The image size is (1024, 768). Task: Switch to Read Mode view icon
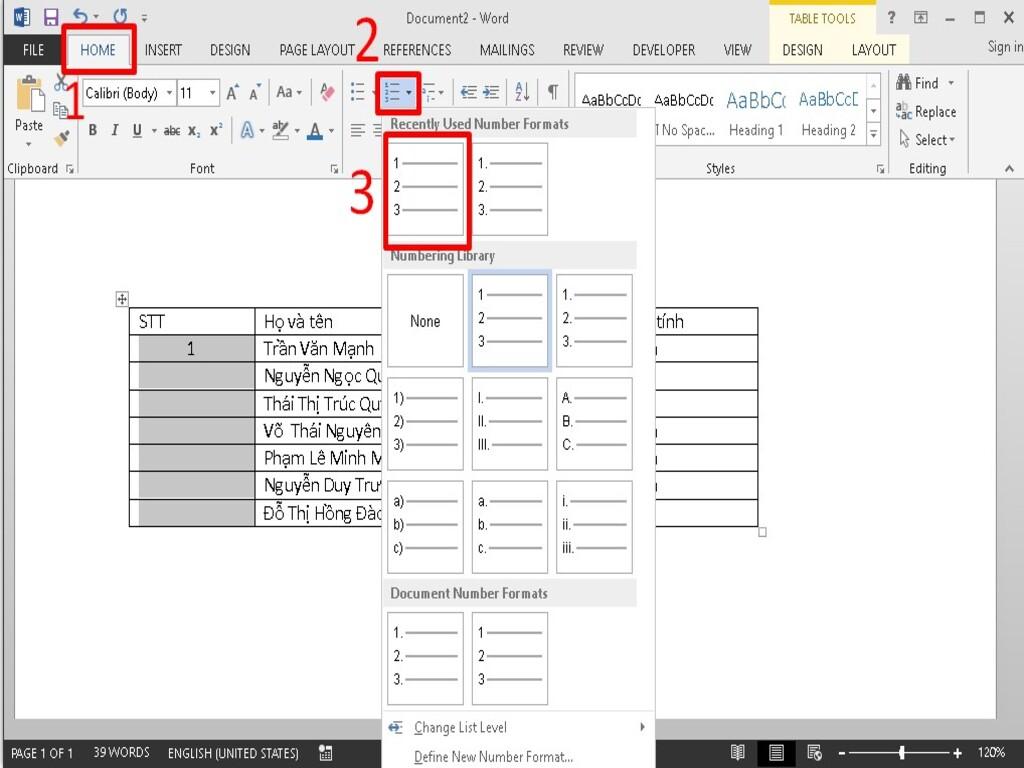738,753
